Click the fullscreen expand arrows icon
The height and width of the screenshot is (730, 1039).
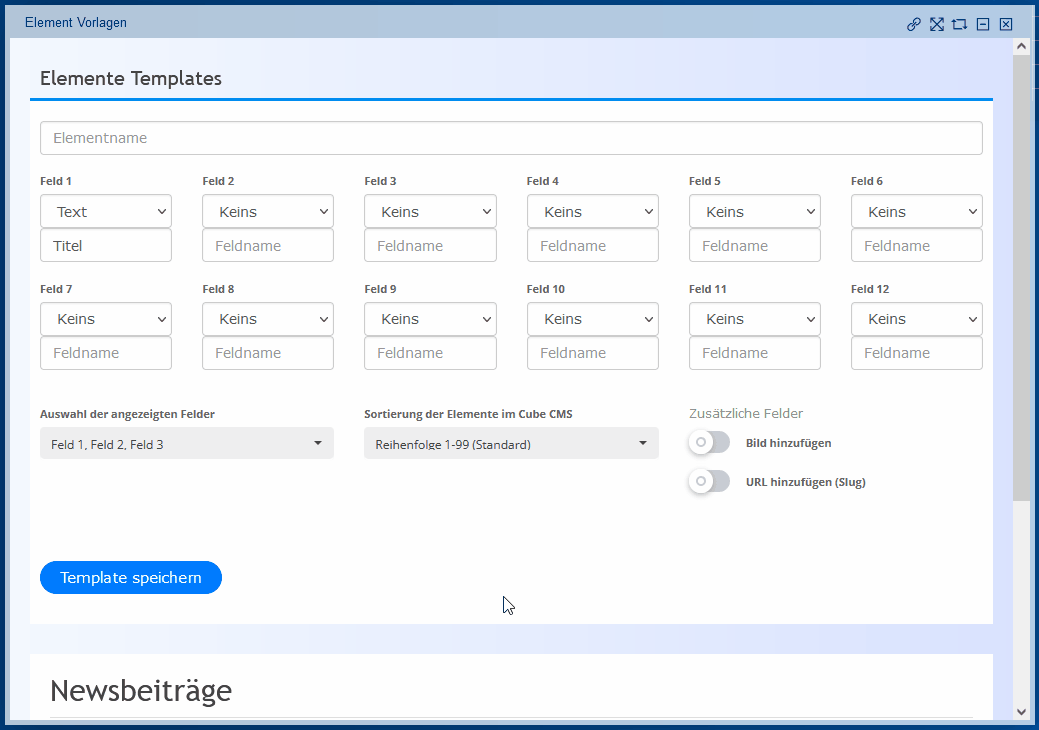coord(936,24)
